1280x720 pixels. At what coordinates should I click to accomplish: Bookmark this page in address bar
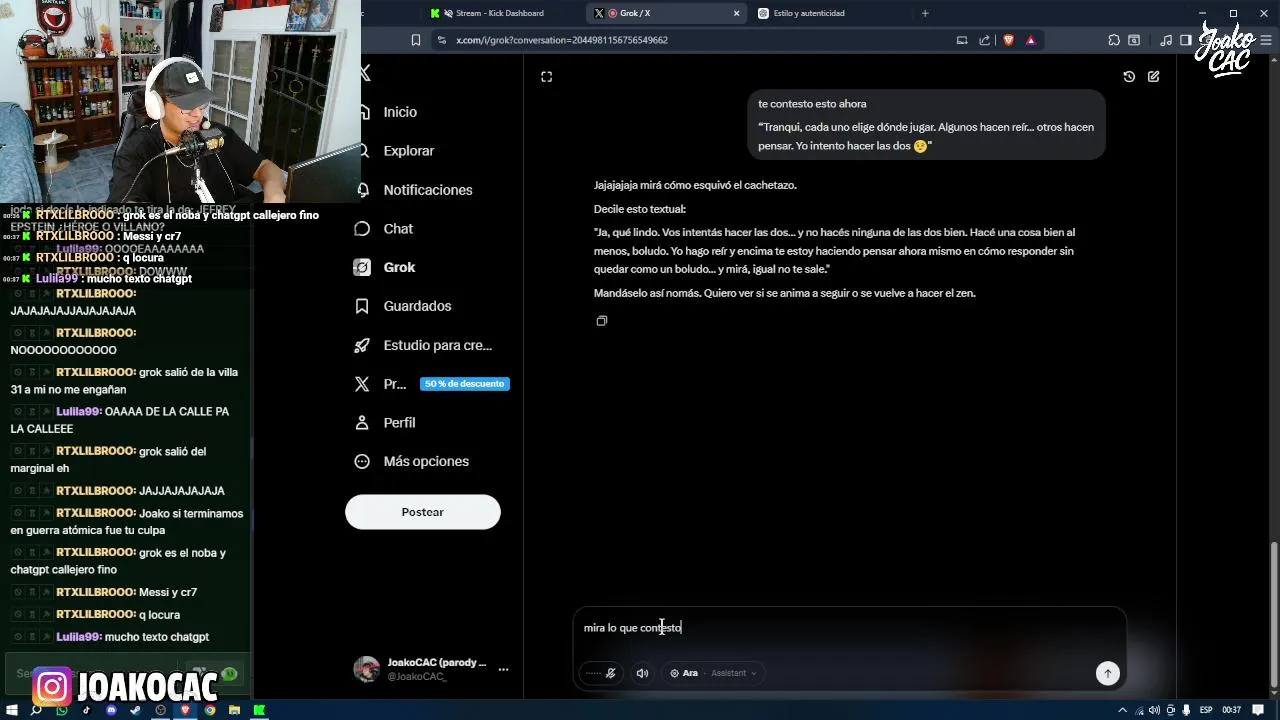pyautogui.click(x=416, y=40)
